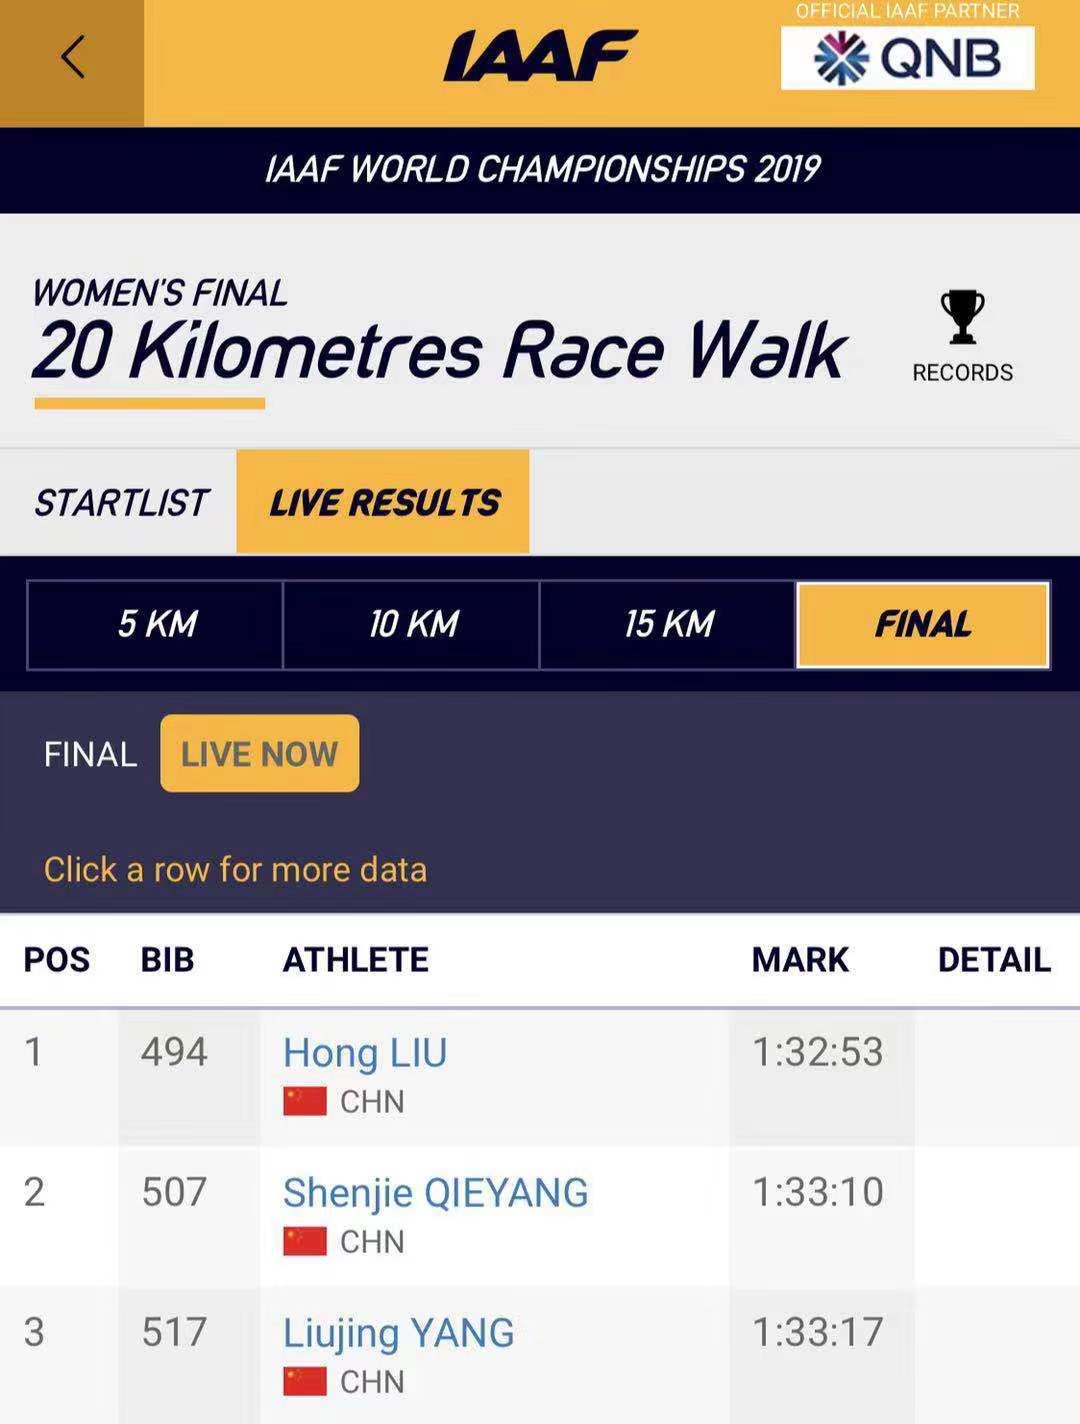Show the 5 KM split results

156,624
